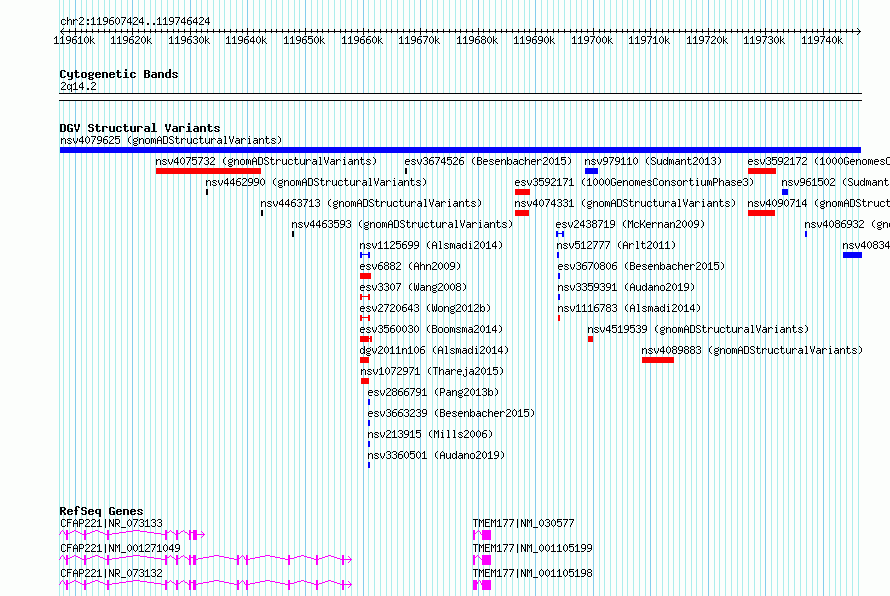Screen dimensions: 890x596
Task: Open esv2720643 (Wong2012b) label
Action: pyautogui.click(x=425, y=308)
